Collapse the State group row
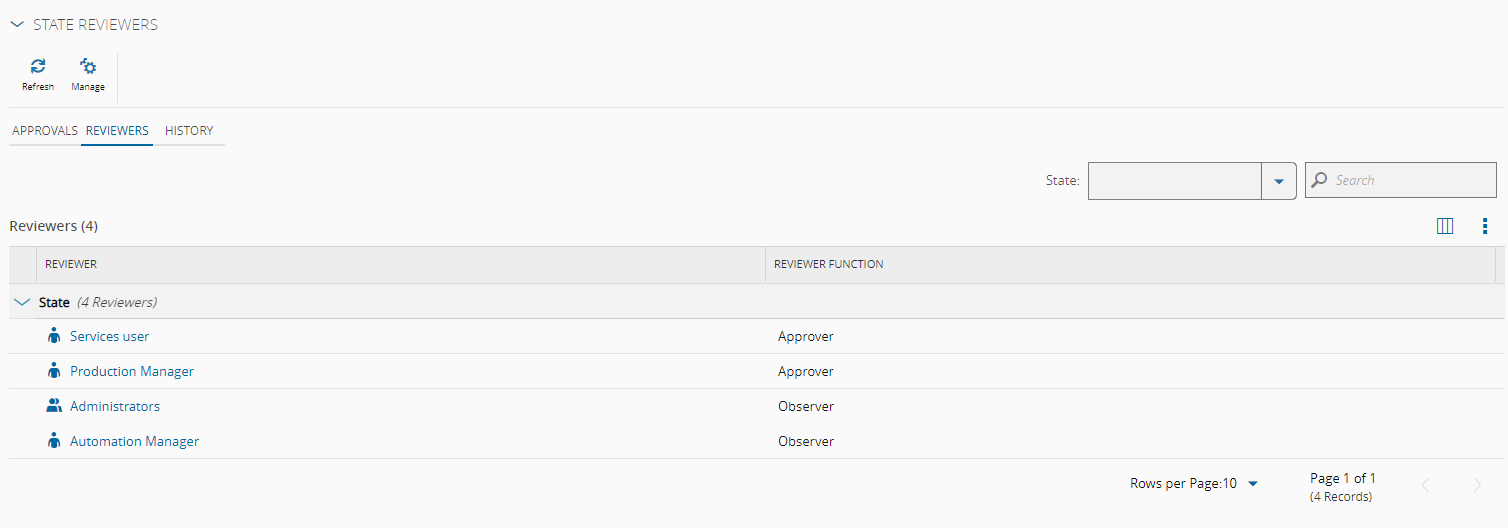The height and width of the screenshot is (528, 1508). (22, 302)
